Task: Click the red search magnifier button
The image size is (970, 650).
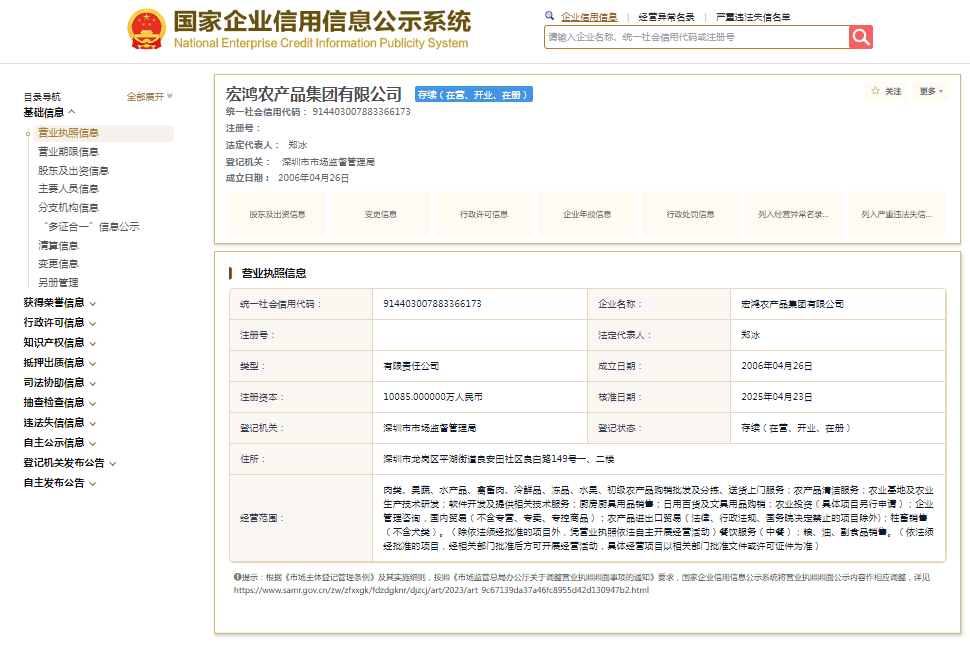Action: pos(861,37)
